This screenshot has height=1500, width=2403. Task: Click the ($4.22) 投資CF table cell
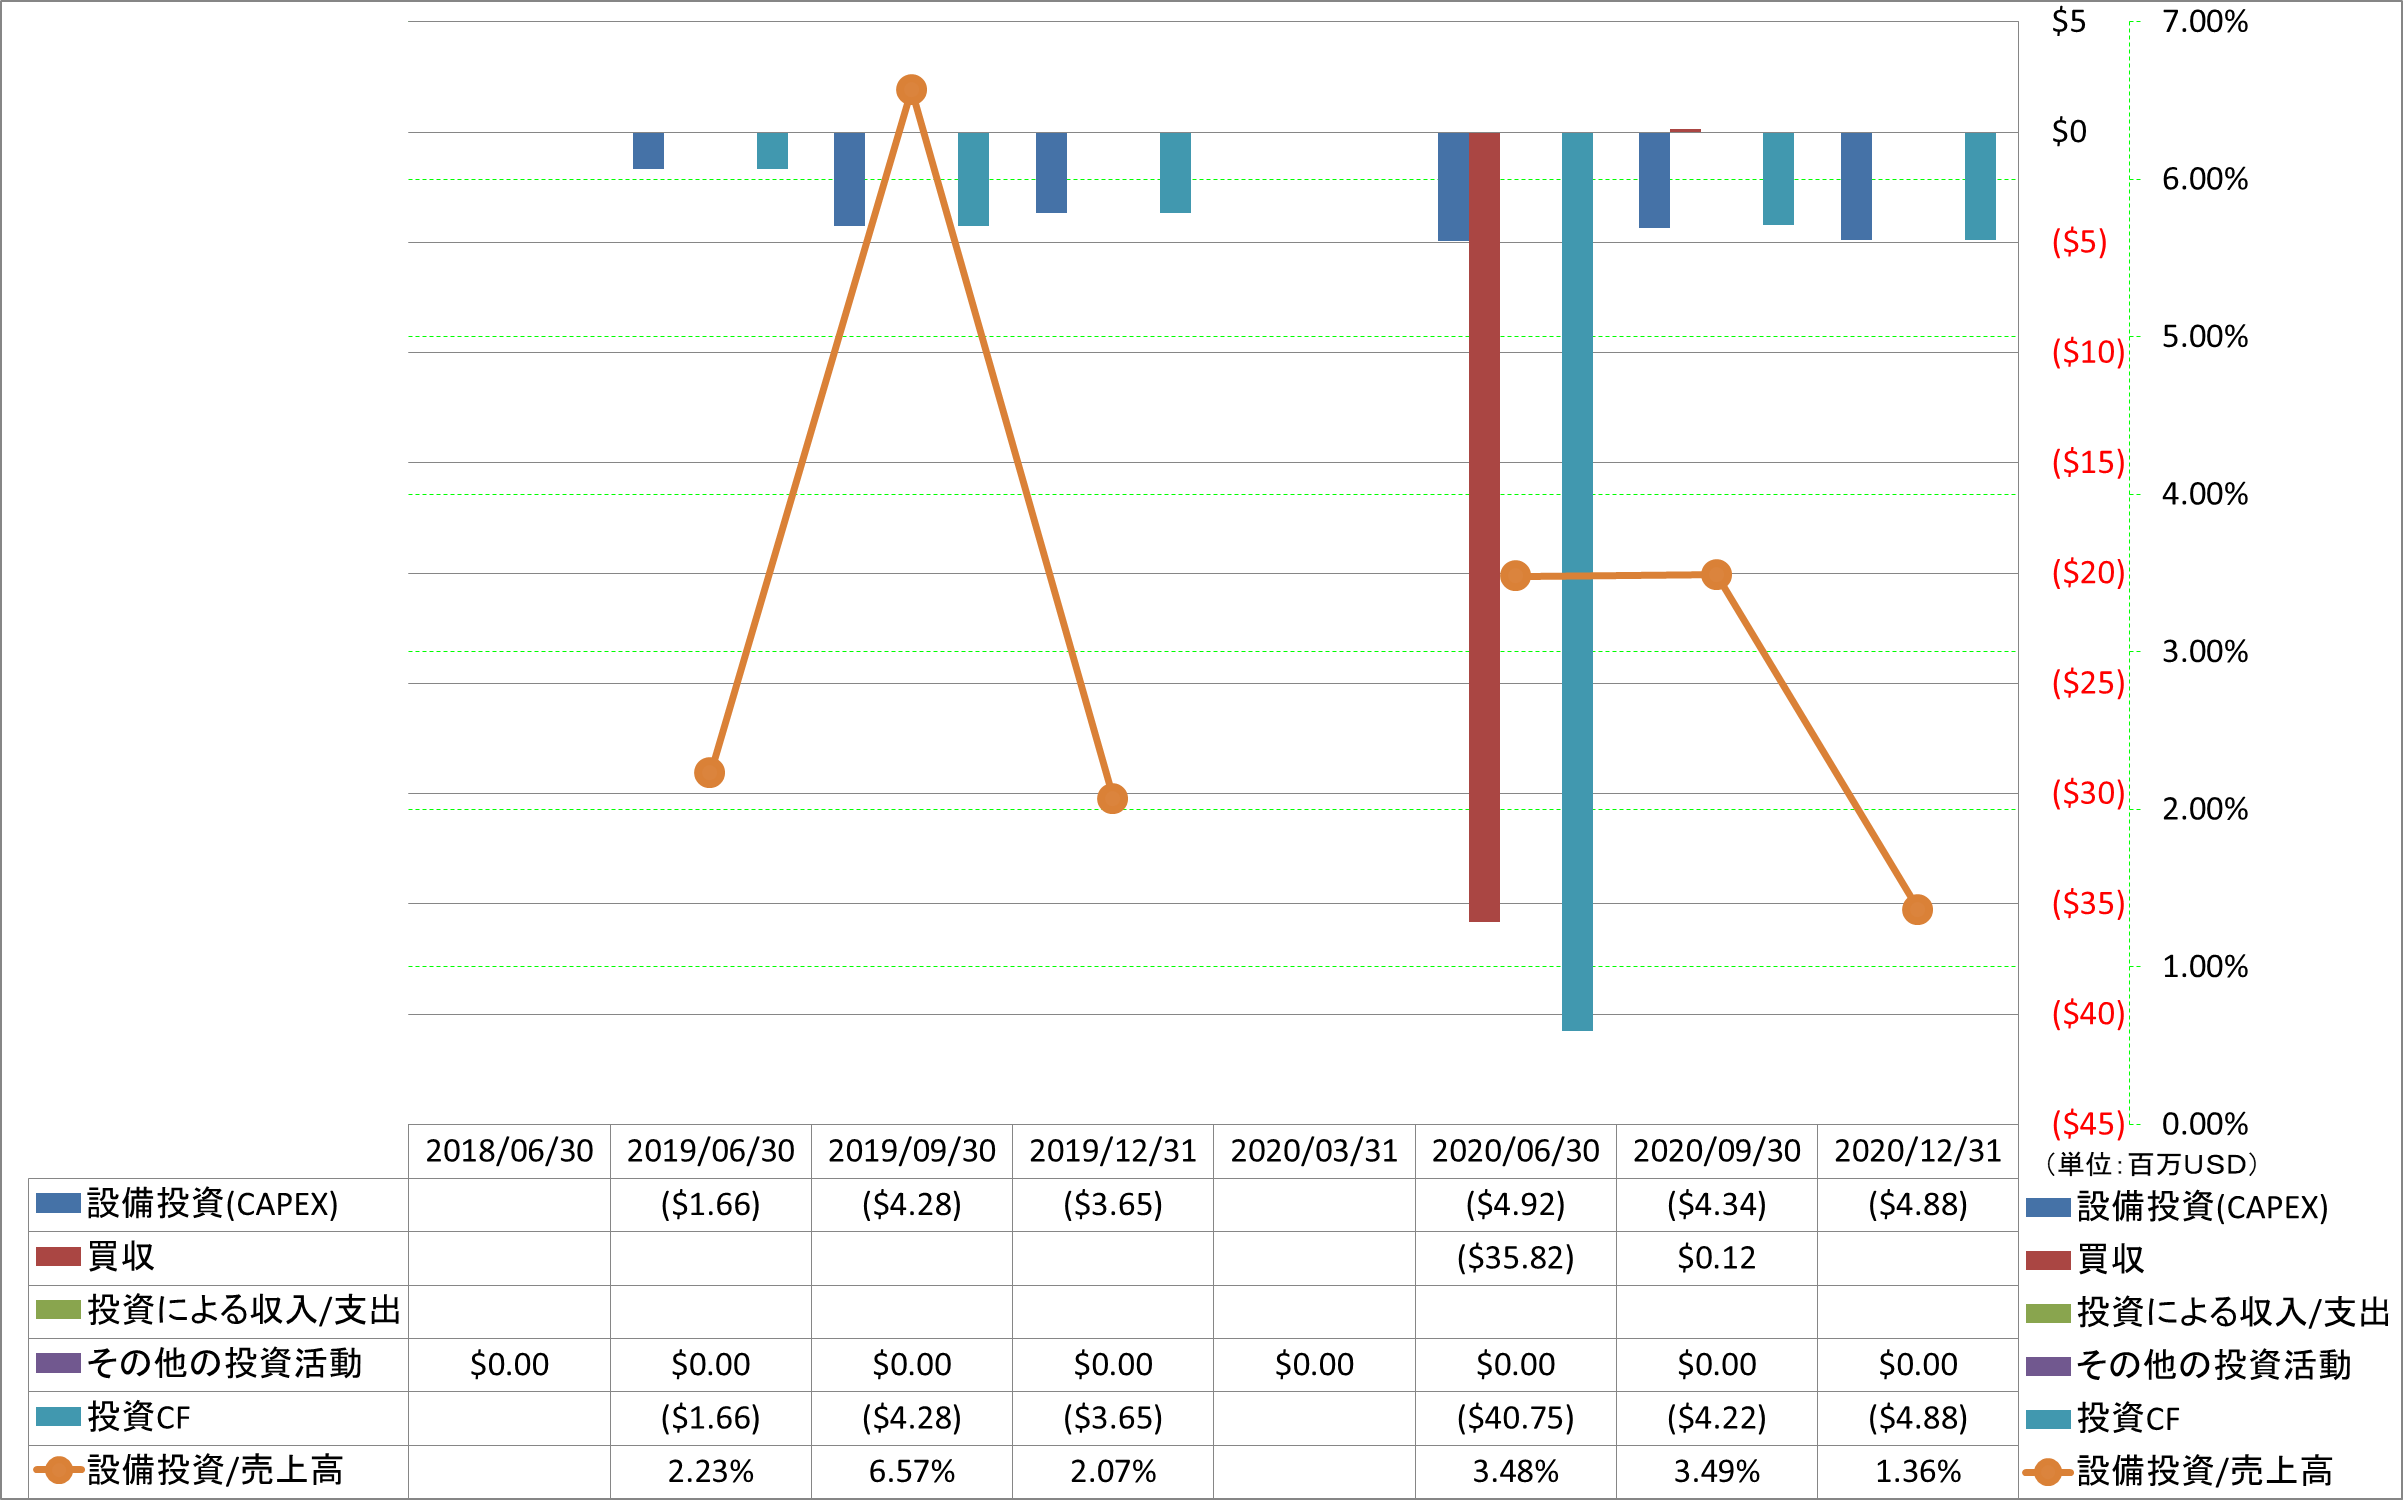(1716, 1418)
